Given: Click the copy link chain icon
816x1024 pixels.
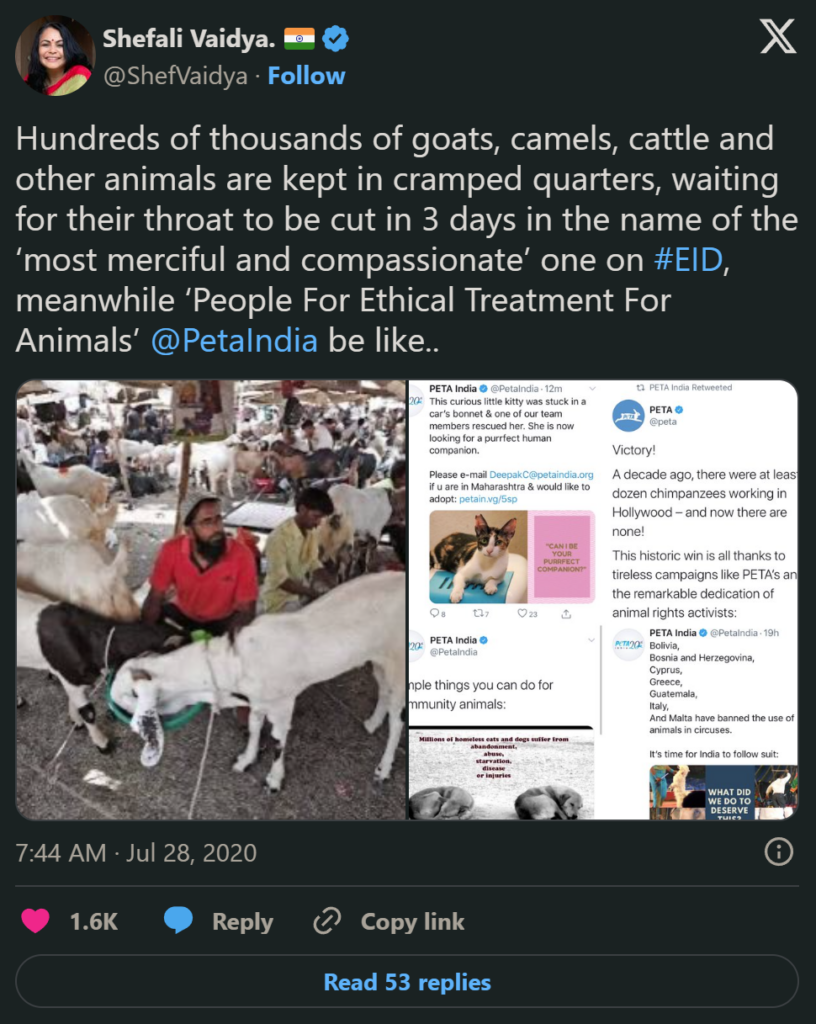Looking at the screenshot, I should [x=327, y=921].
